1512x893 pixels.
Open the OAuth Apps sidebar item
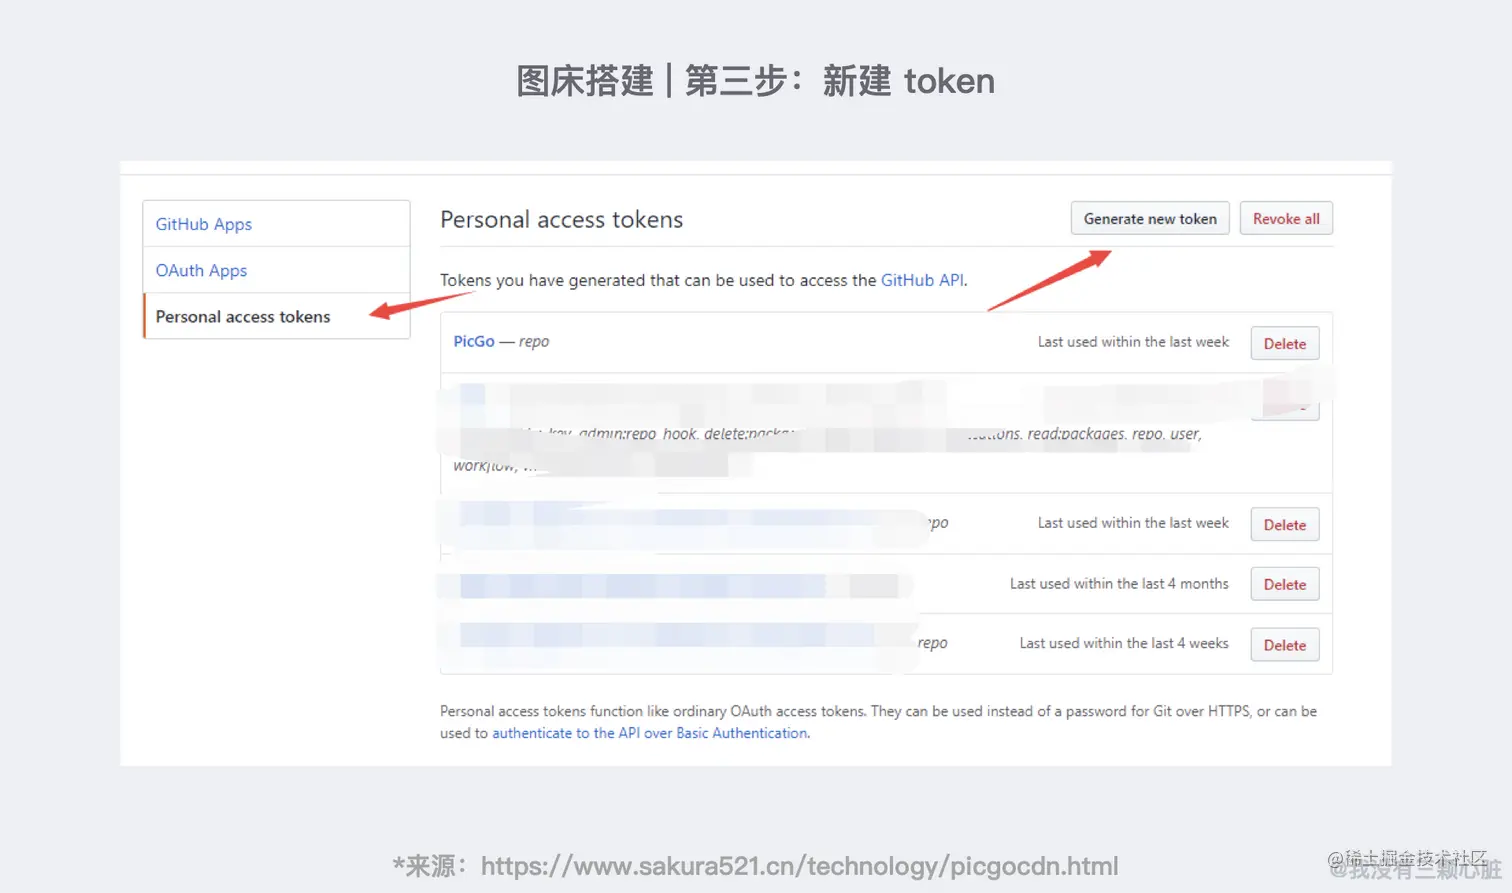(277, 270)
